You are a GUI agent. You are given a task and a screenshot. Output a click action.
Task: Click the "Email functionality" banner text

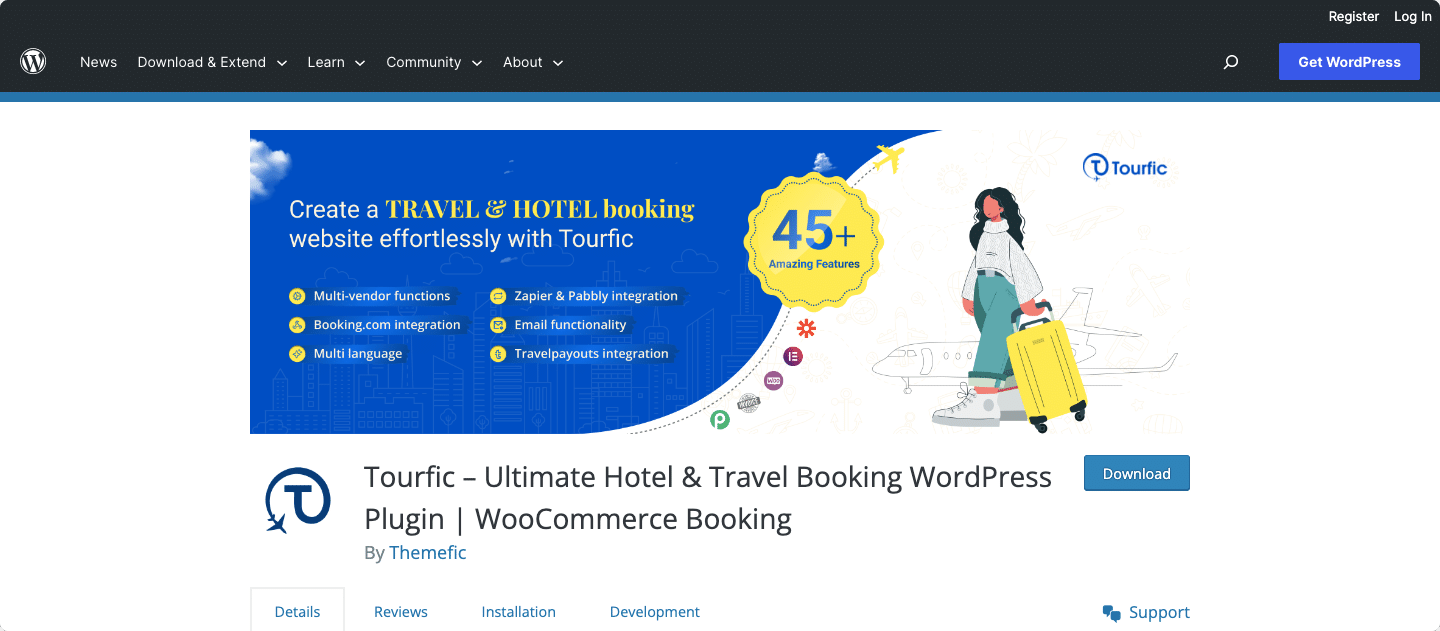(x=570, y=325)
